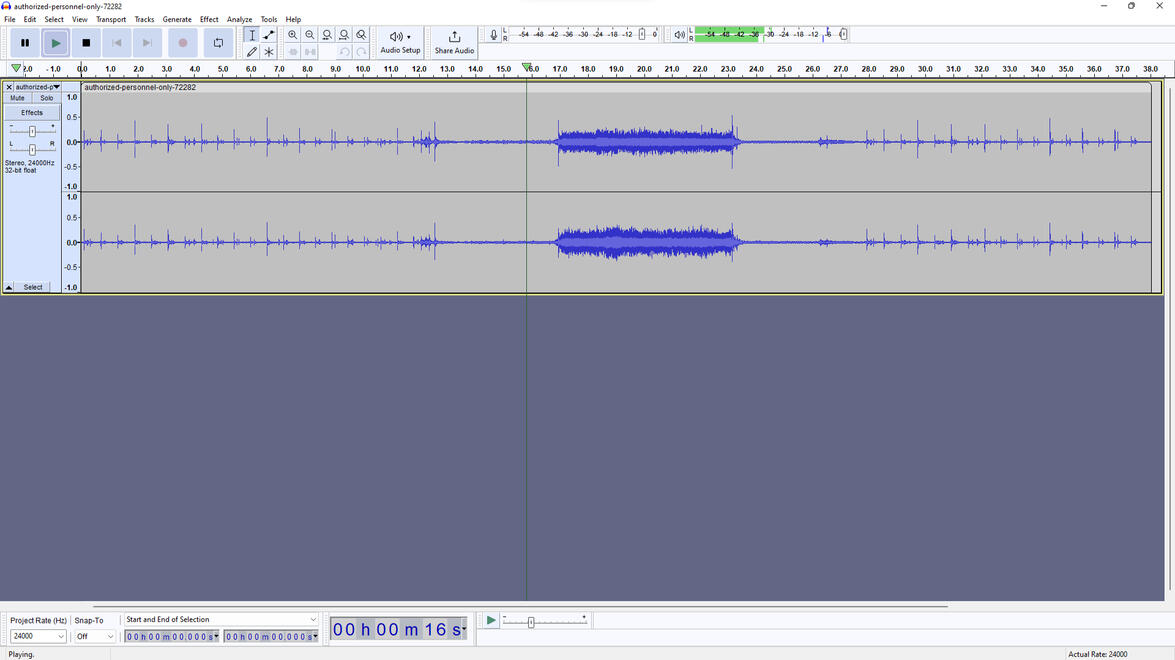The width and height of the screenshot is (1175, 660).
Task: Select the Envelope tool
Action: click(269, 35)
